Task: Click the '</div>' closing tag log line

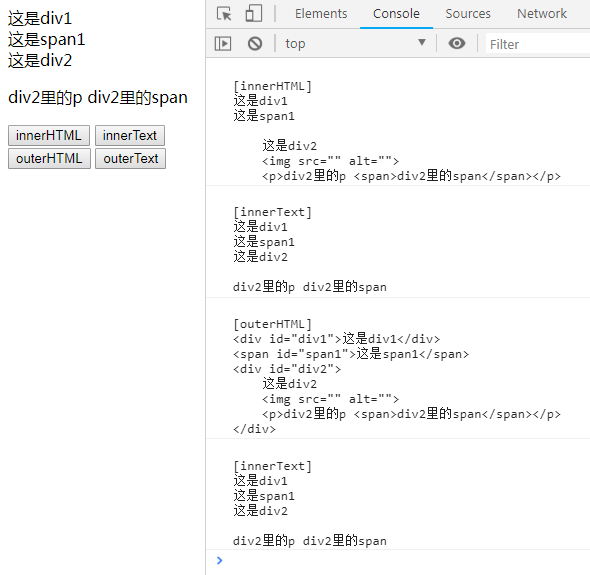Action: (x=254, y=429)
